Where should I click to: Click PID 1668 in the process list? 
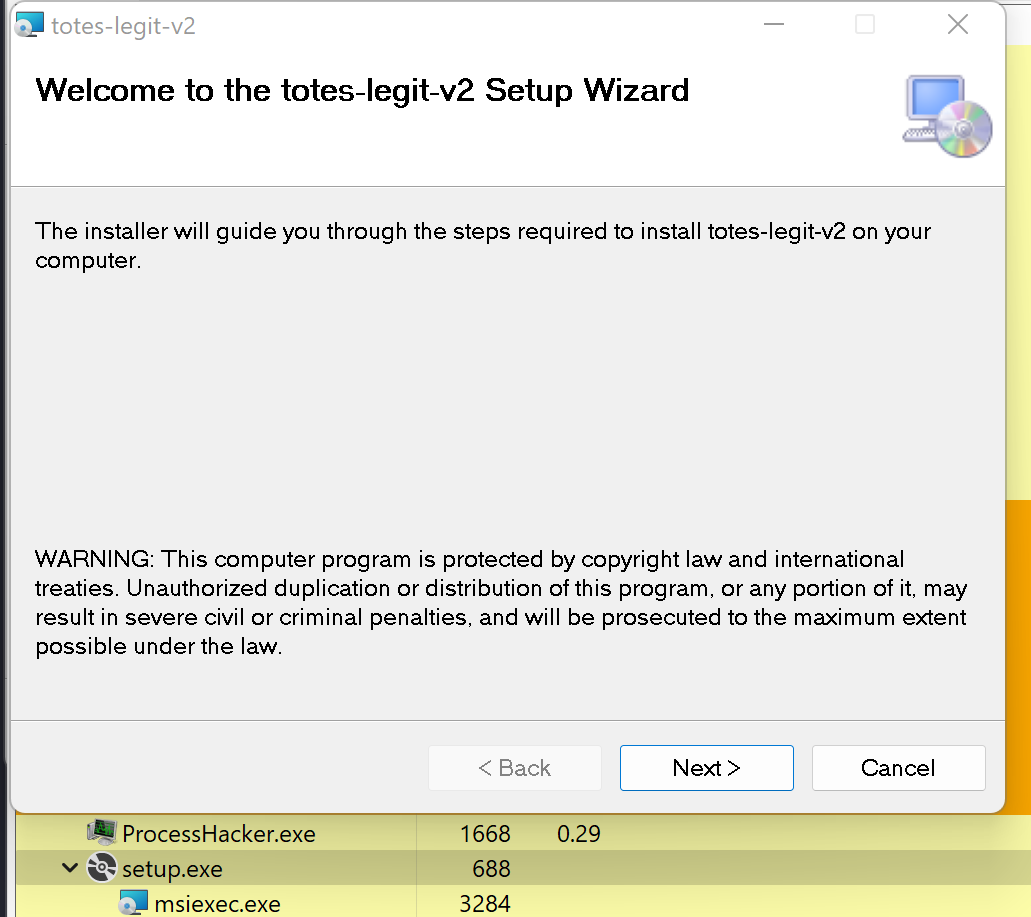coord(485,833)
